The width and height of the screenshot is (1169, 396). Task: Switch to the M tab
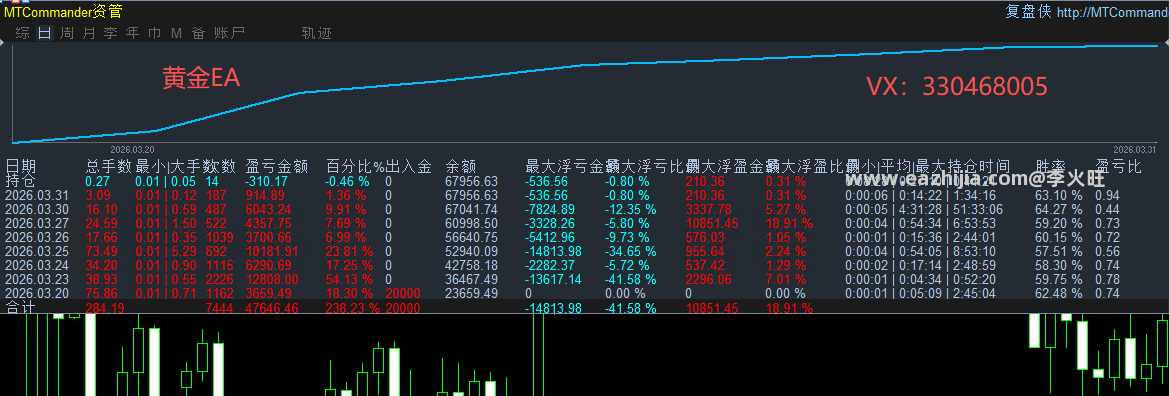pyautogui.click(x=177, y=33)
